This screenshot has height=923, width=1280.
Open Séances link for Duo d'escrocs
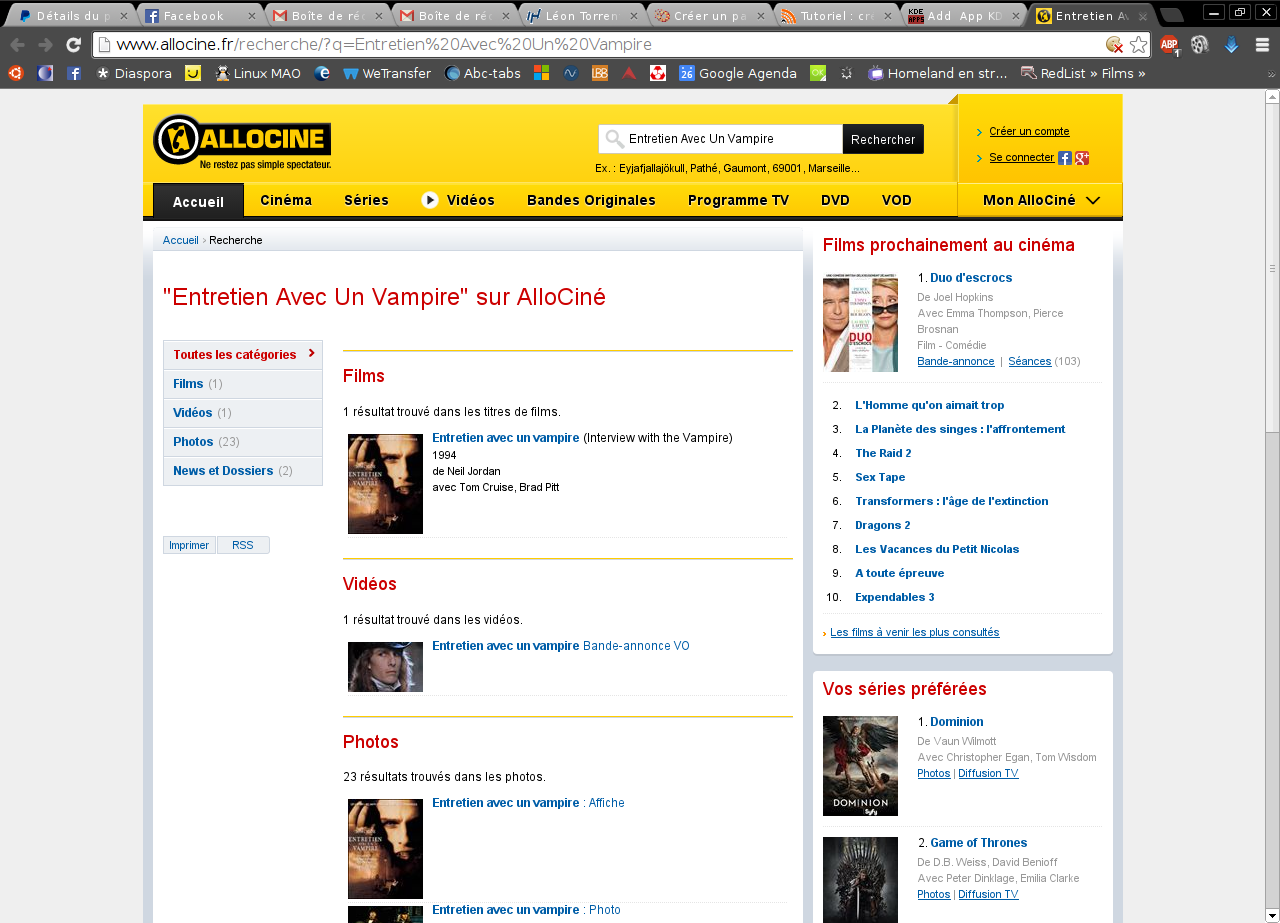click(x=1030, y=361)
